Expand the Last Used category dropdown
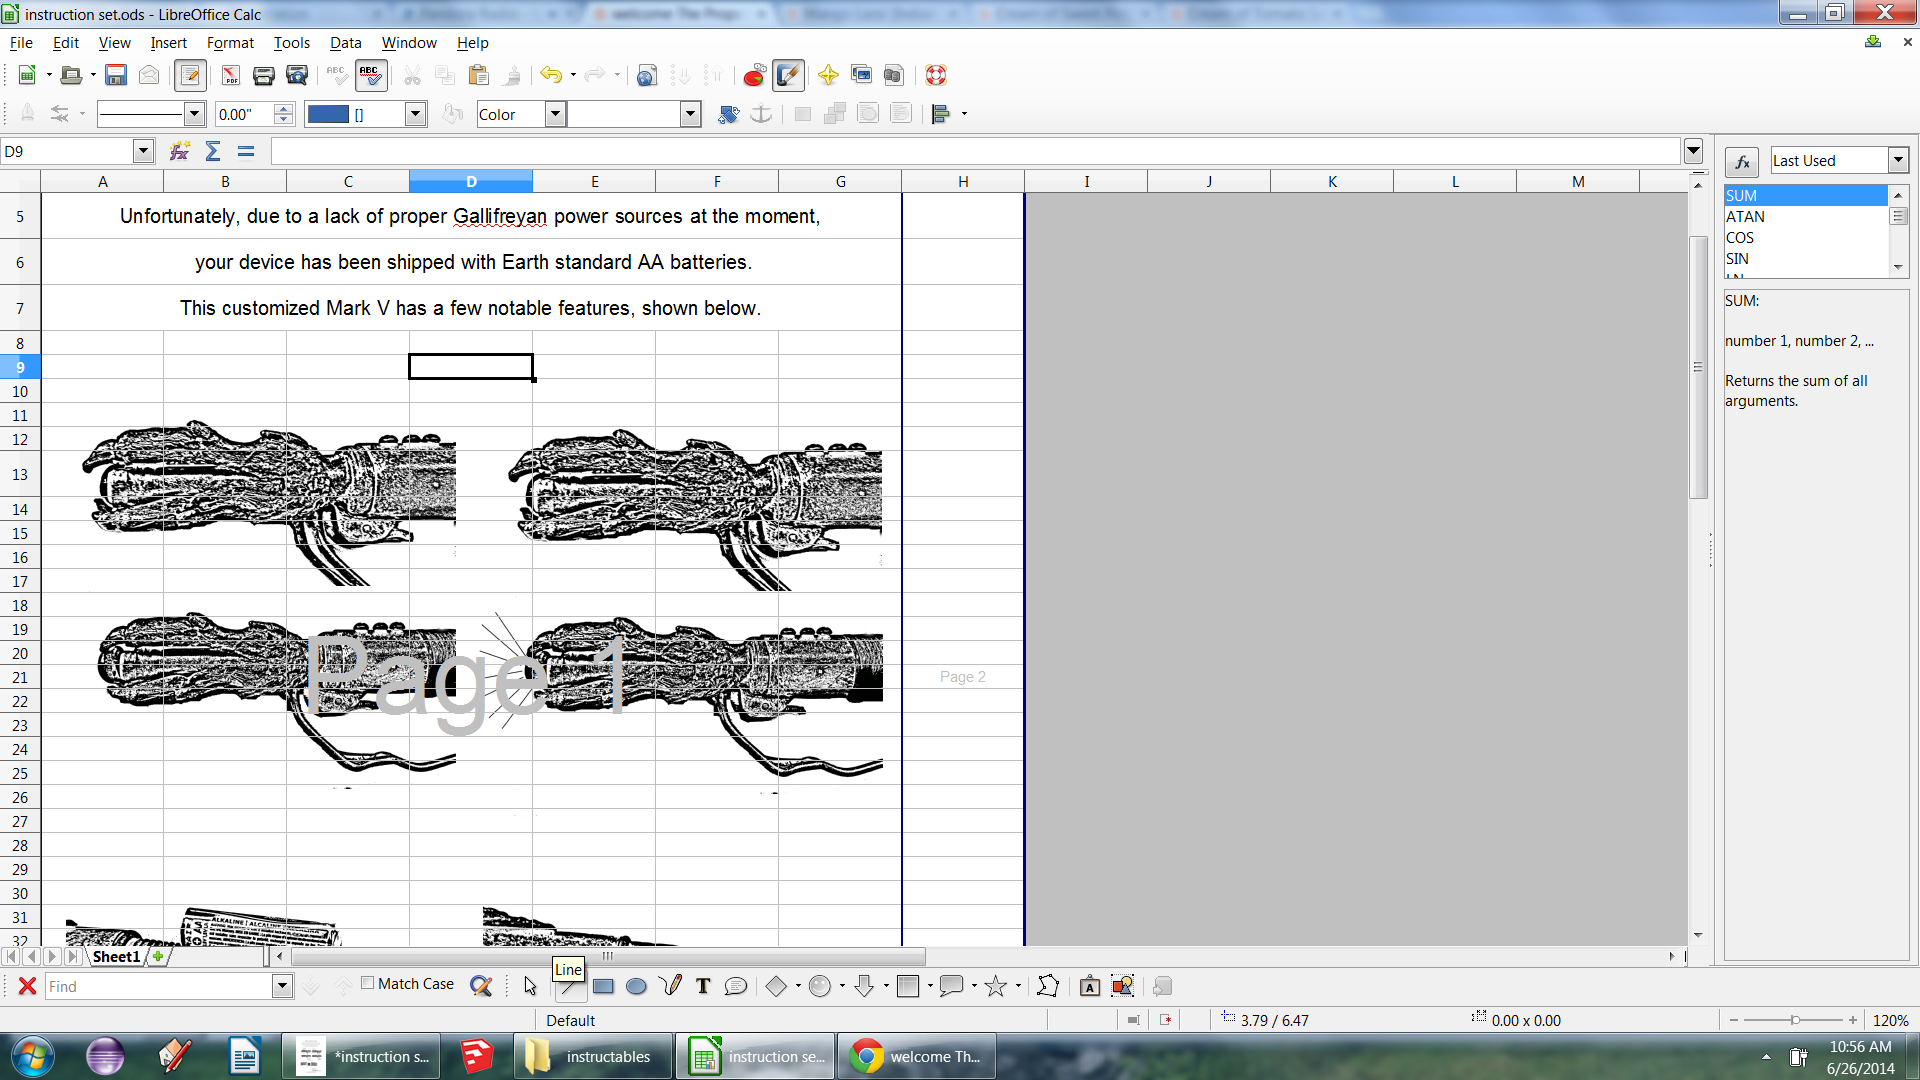The height and width of the screenshot is (1080, 1920). (x=1897, y=160)
